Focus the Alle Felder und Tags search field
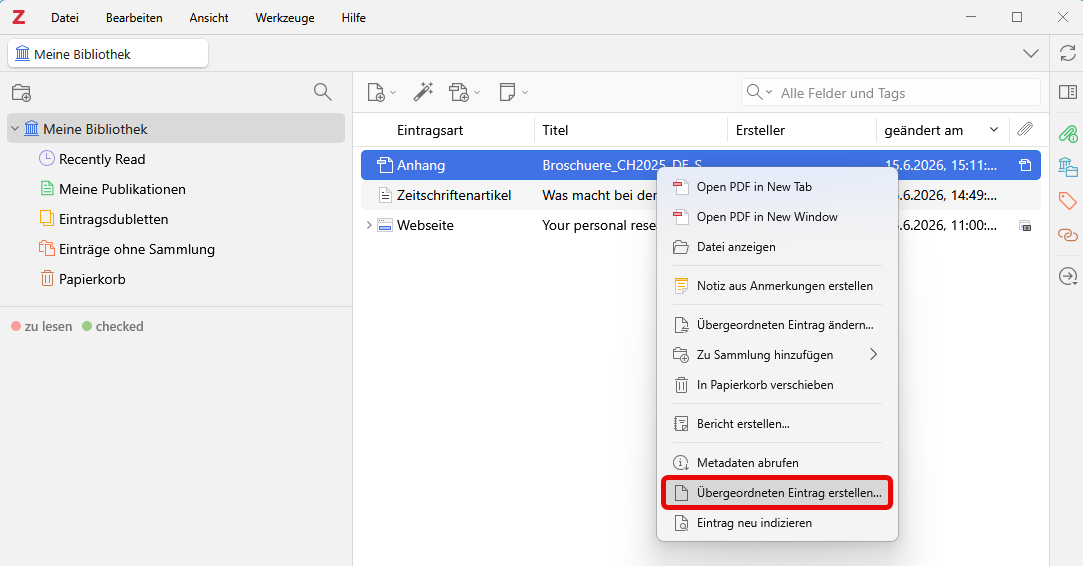 908,93
